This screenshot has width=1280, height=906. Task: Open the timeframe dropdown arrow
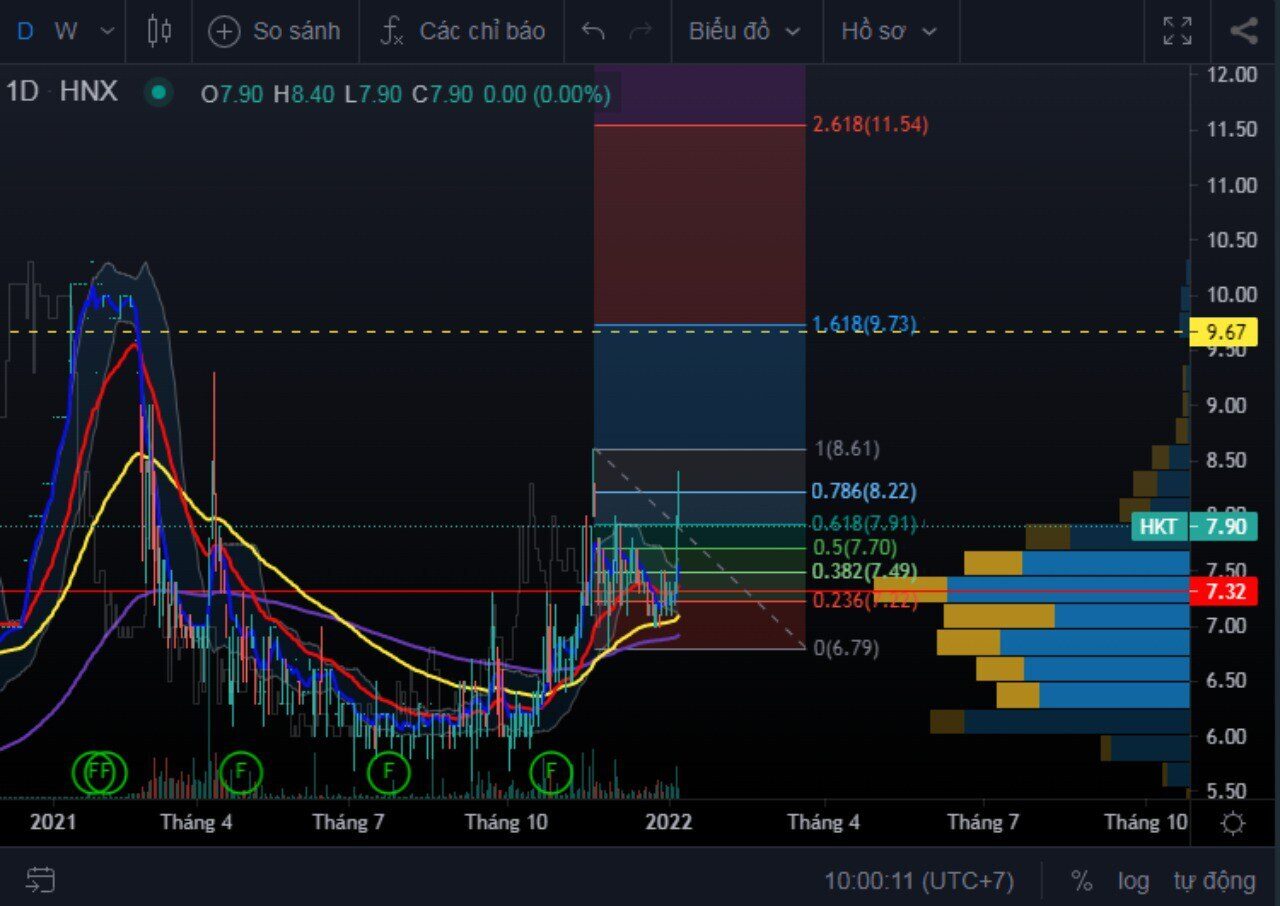(x=107, y=31)
